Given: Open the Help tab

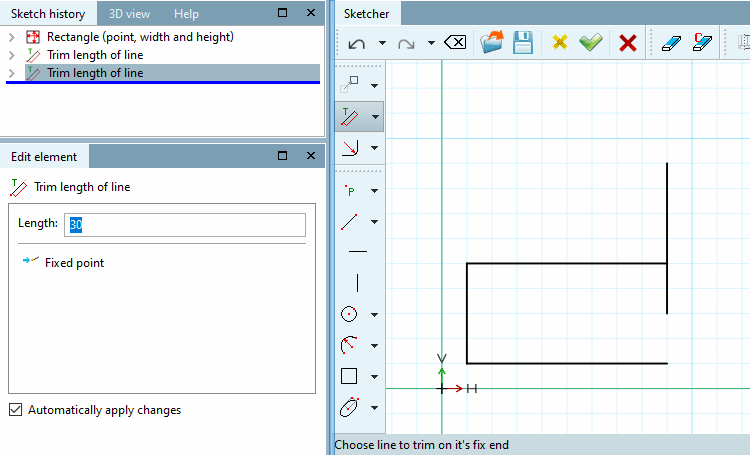Looking at the screenshot, I should coord(186,14).
